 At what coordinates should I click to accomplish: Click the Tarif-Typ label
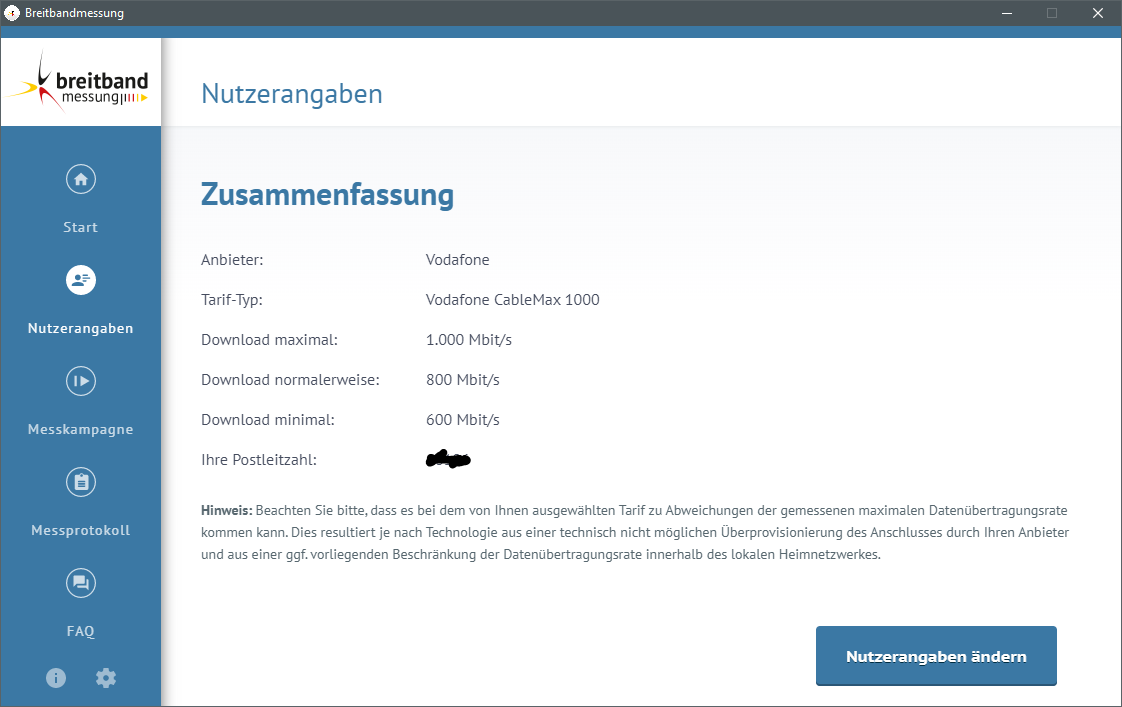coord(232,300)
